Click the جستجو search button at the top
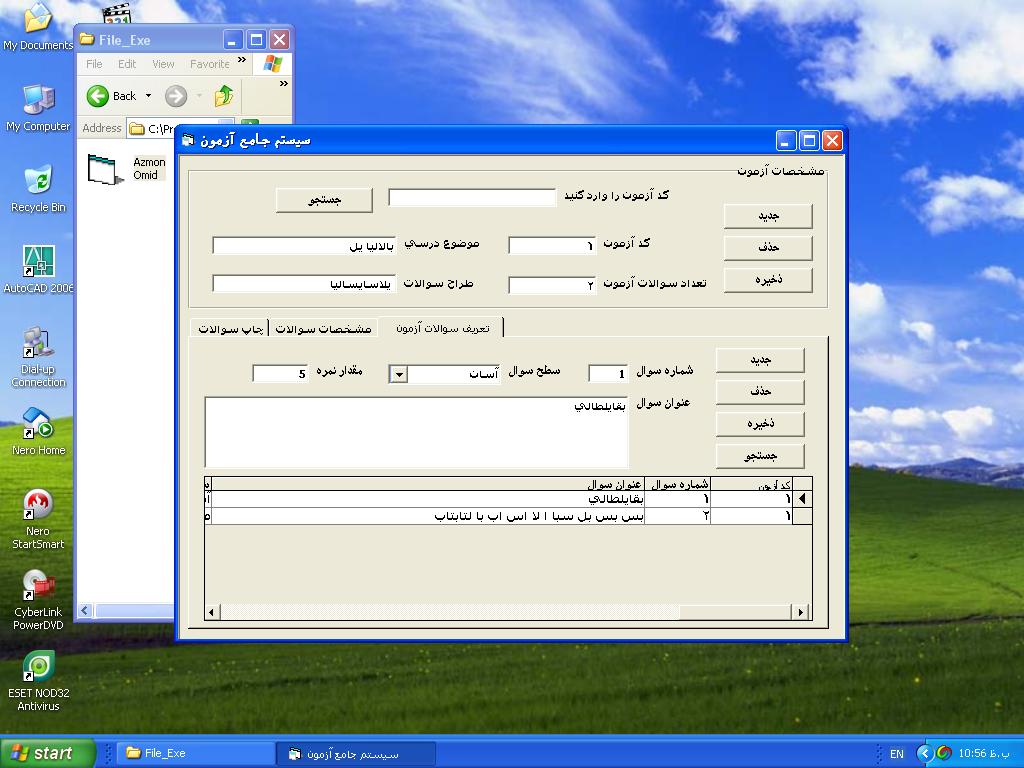This screenshot has width=1024, height=768. coord(323,199)
